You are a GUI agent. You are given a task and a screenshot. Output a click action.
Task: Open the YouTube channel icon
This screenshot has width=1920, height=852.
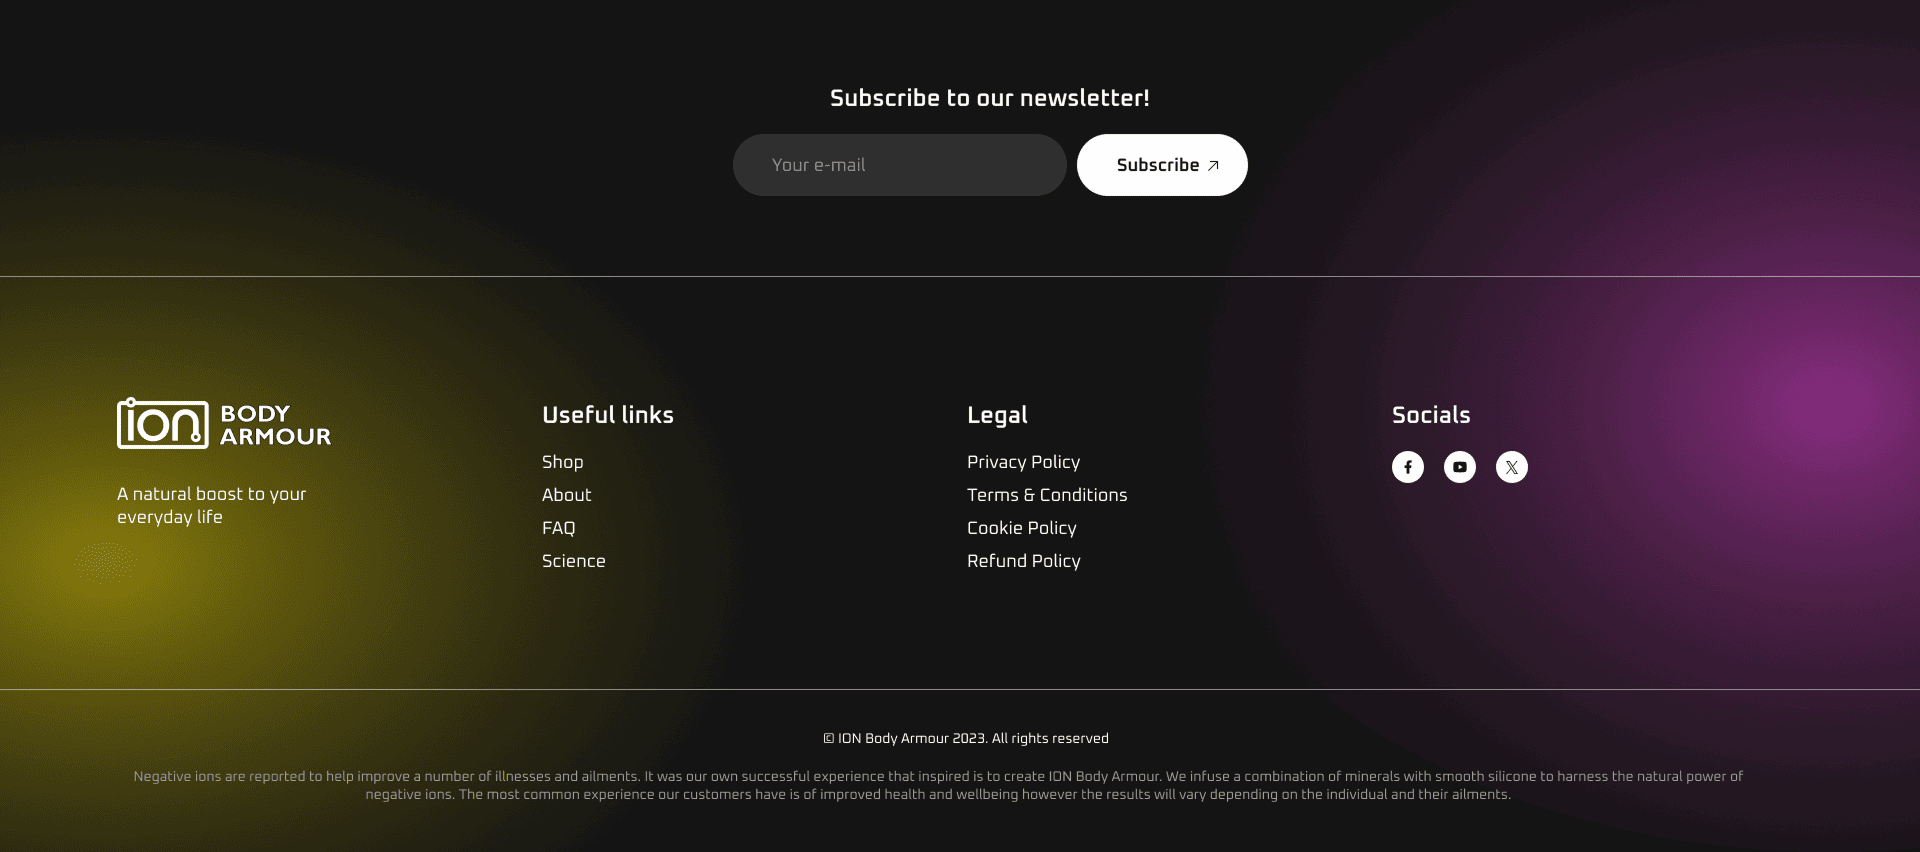coord(1460,467)
